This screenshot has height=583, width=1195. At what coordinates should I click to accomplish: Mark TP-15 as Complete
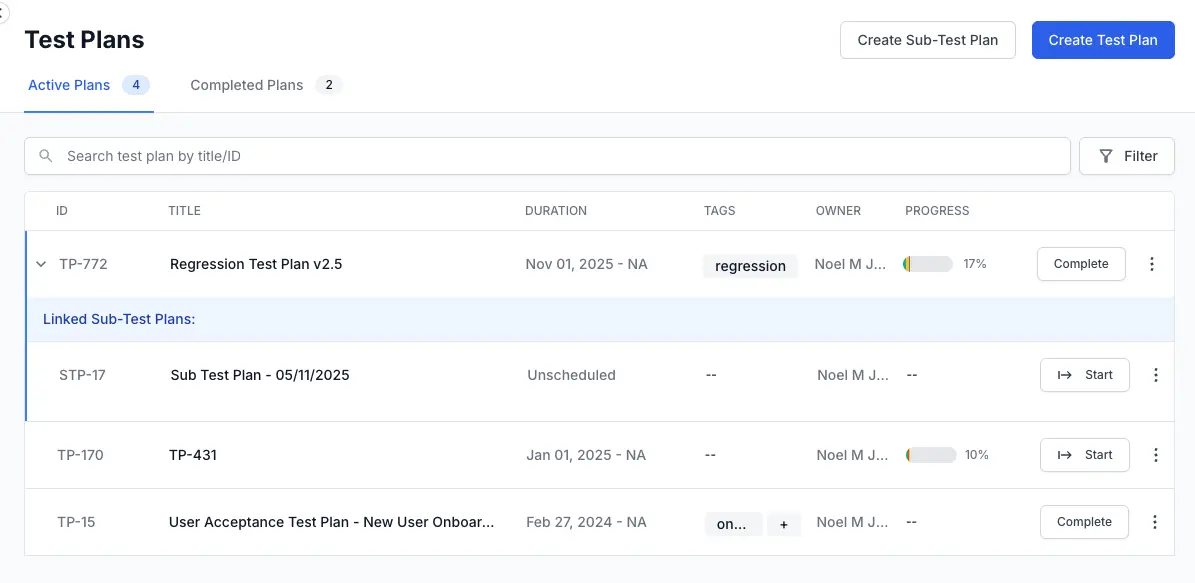[x=1084, y=522]
